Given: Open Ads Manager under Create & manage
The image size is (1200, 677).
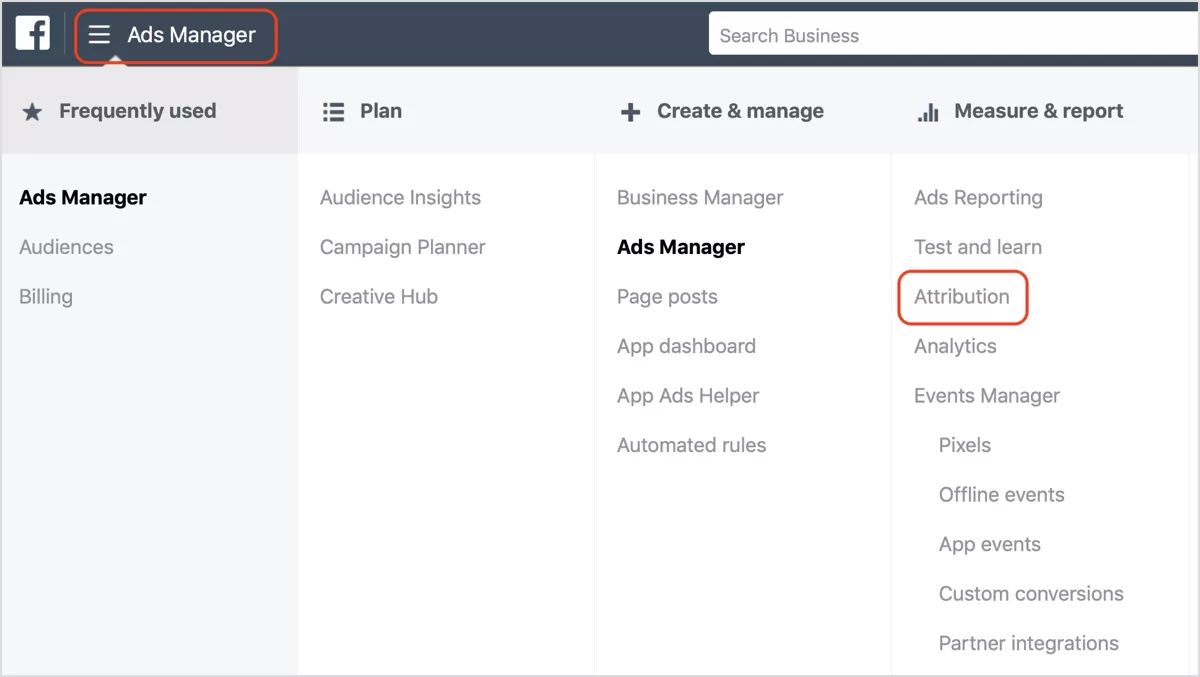Looking at the screenshot, I should (x=681, y=247).
